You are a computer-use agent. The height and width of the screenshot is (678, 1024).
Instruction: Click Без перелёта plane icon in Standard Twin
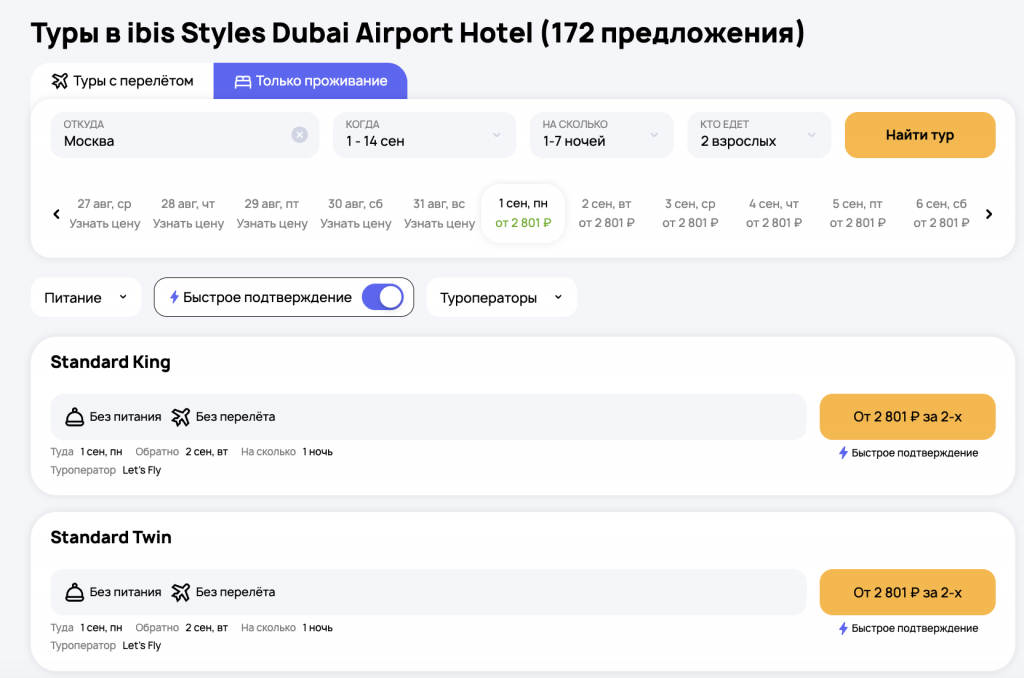click(x=180, y=592)
